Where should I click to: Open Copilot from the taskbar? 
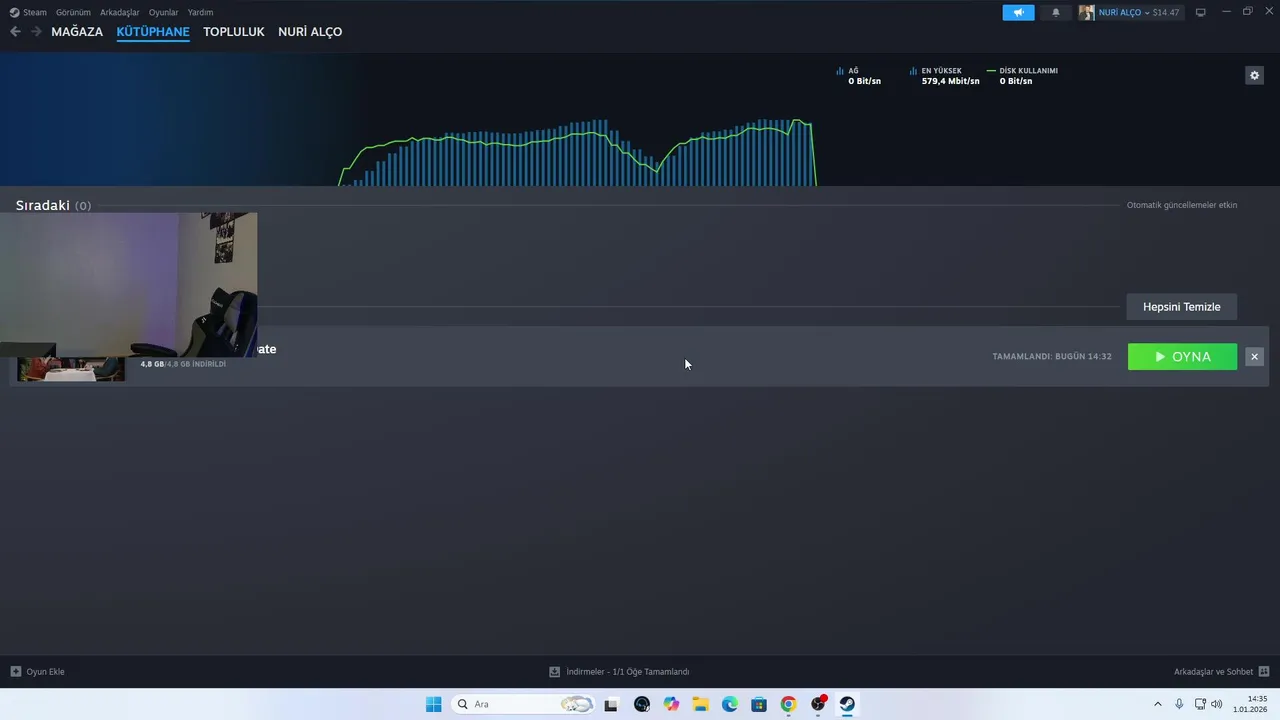coord(671,704)
